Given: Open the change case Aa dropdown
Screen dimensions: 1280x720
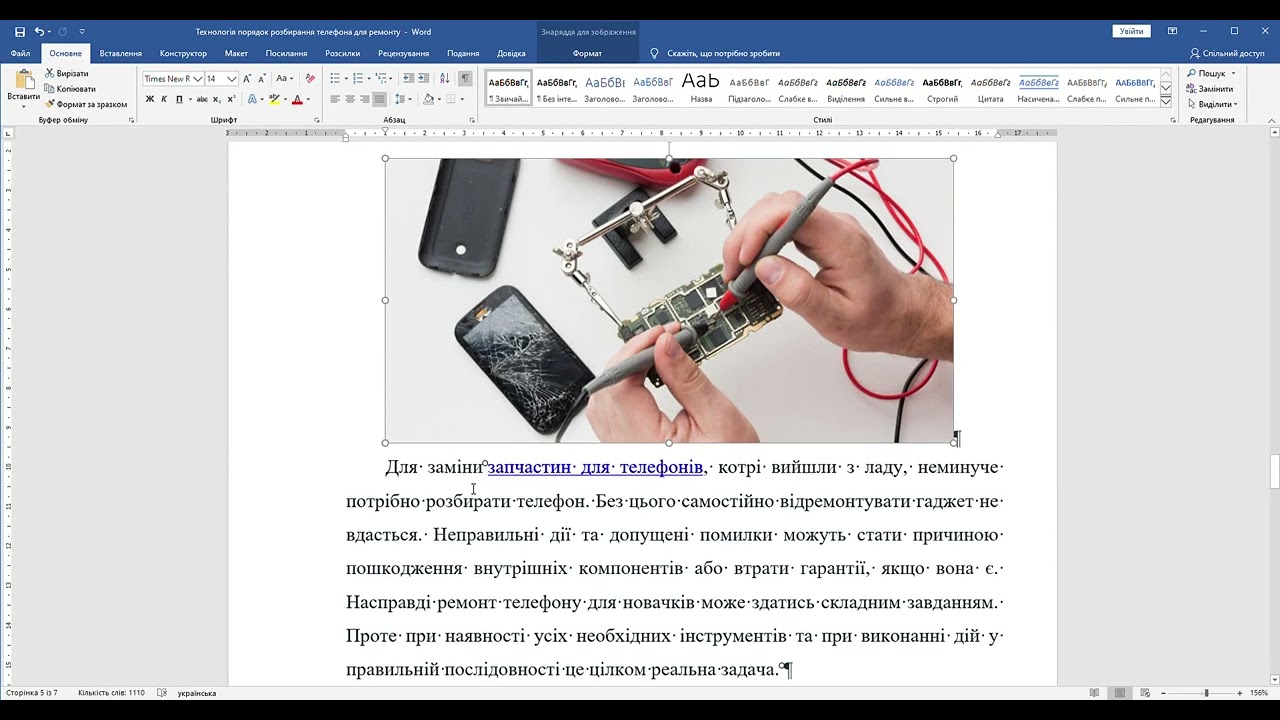Looking at the screenshot, I should pyautogui.click(x=285, y=78).
